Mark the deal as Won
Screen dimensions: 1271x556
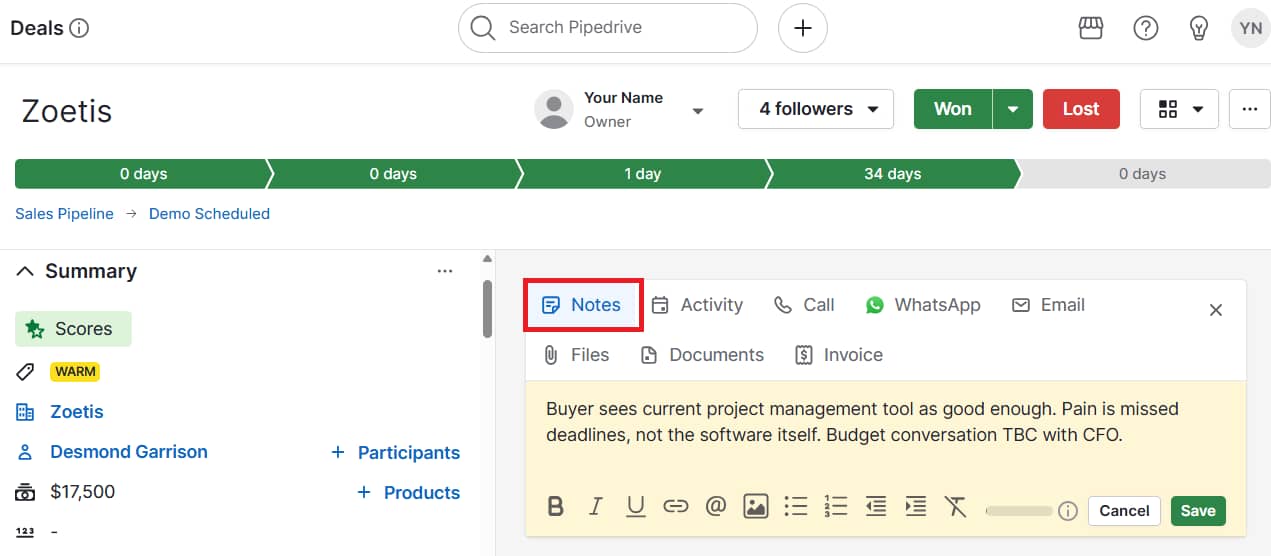(x=953, y=109)
